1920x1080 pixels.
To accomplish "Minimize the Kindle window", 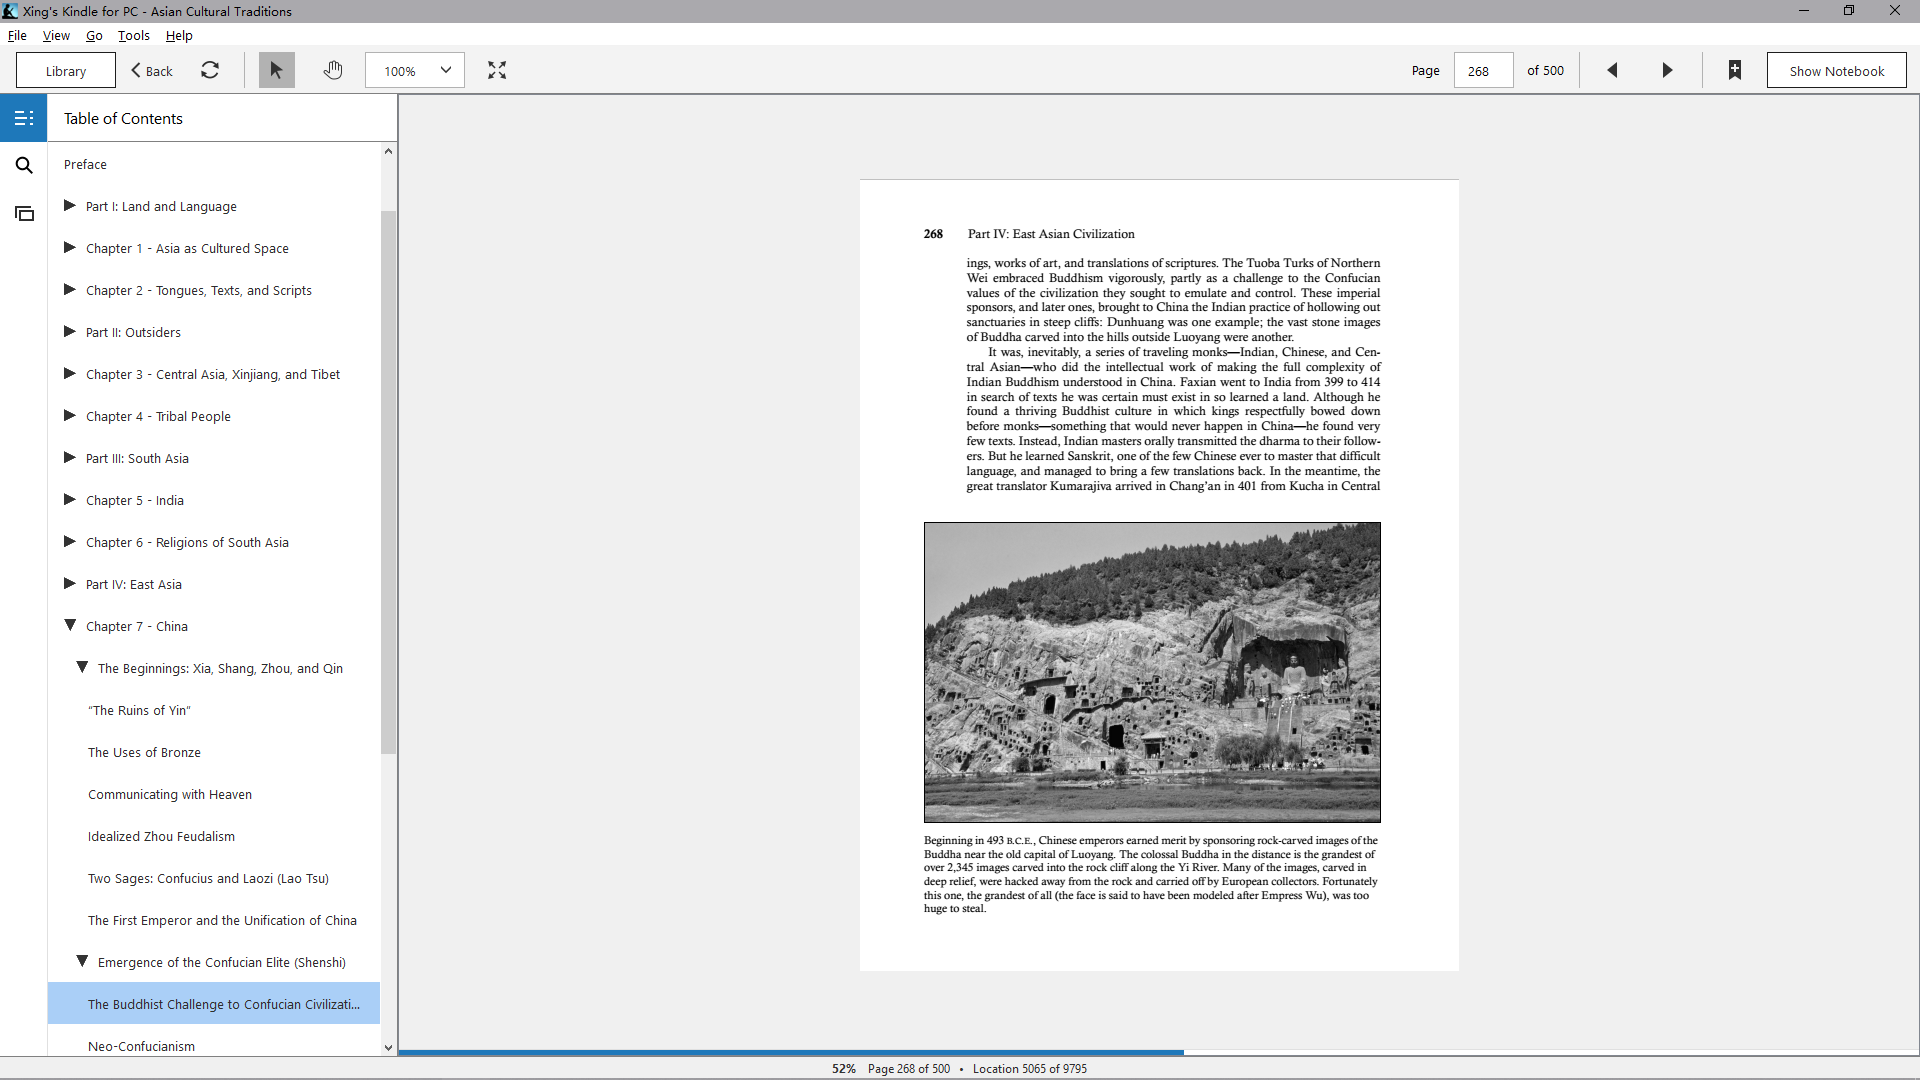I will coord(1803,11).
